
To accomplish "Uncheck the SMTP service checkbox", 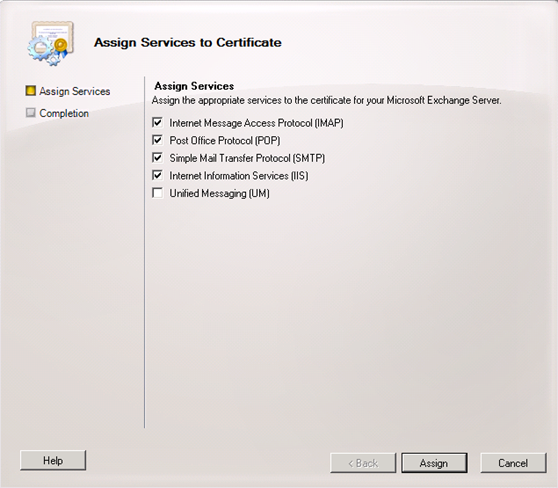I will [x=157, y=158].
